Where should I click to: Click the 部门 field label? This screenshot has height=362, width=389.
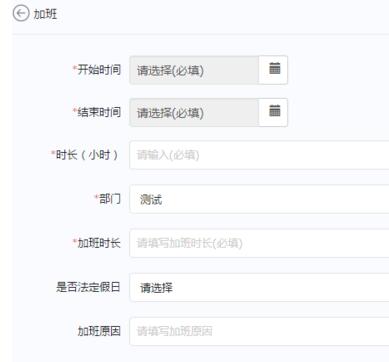tap(110, 199)
